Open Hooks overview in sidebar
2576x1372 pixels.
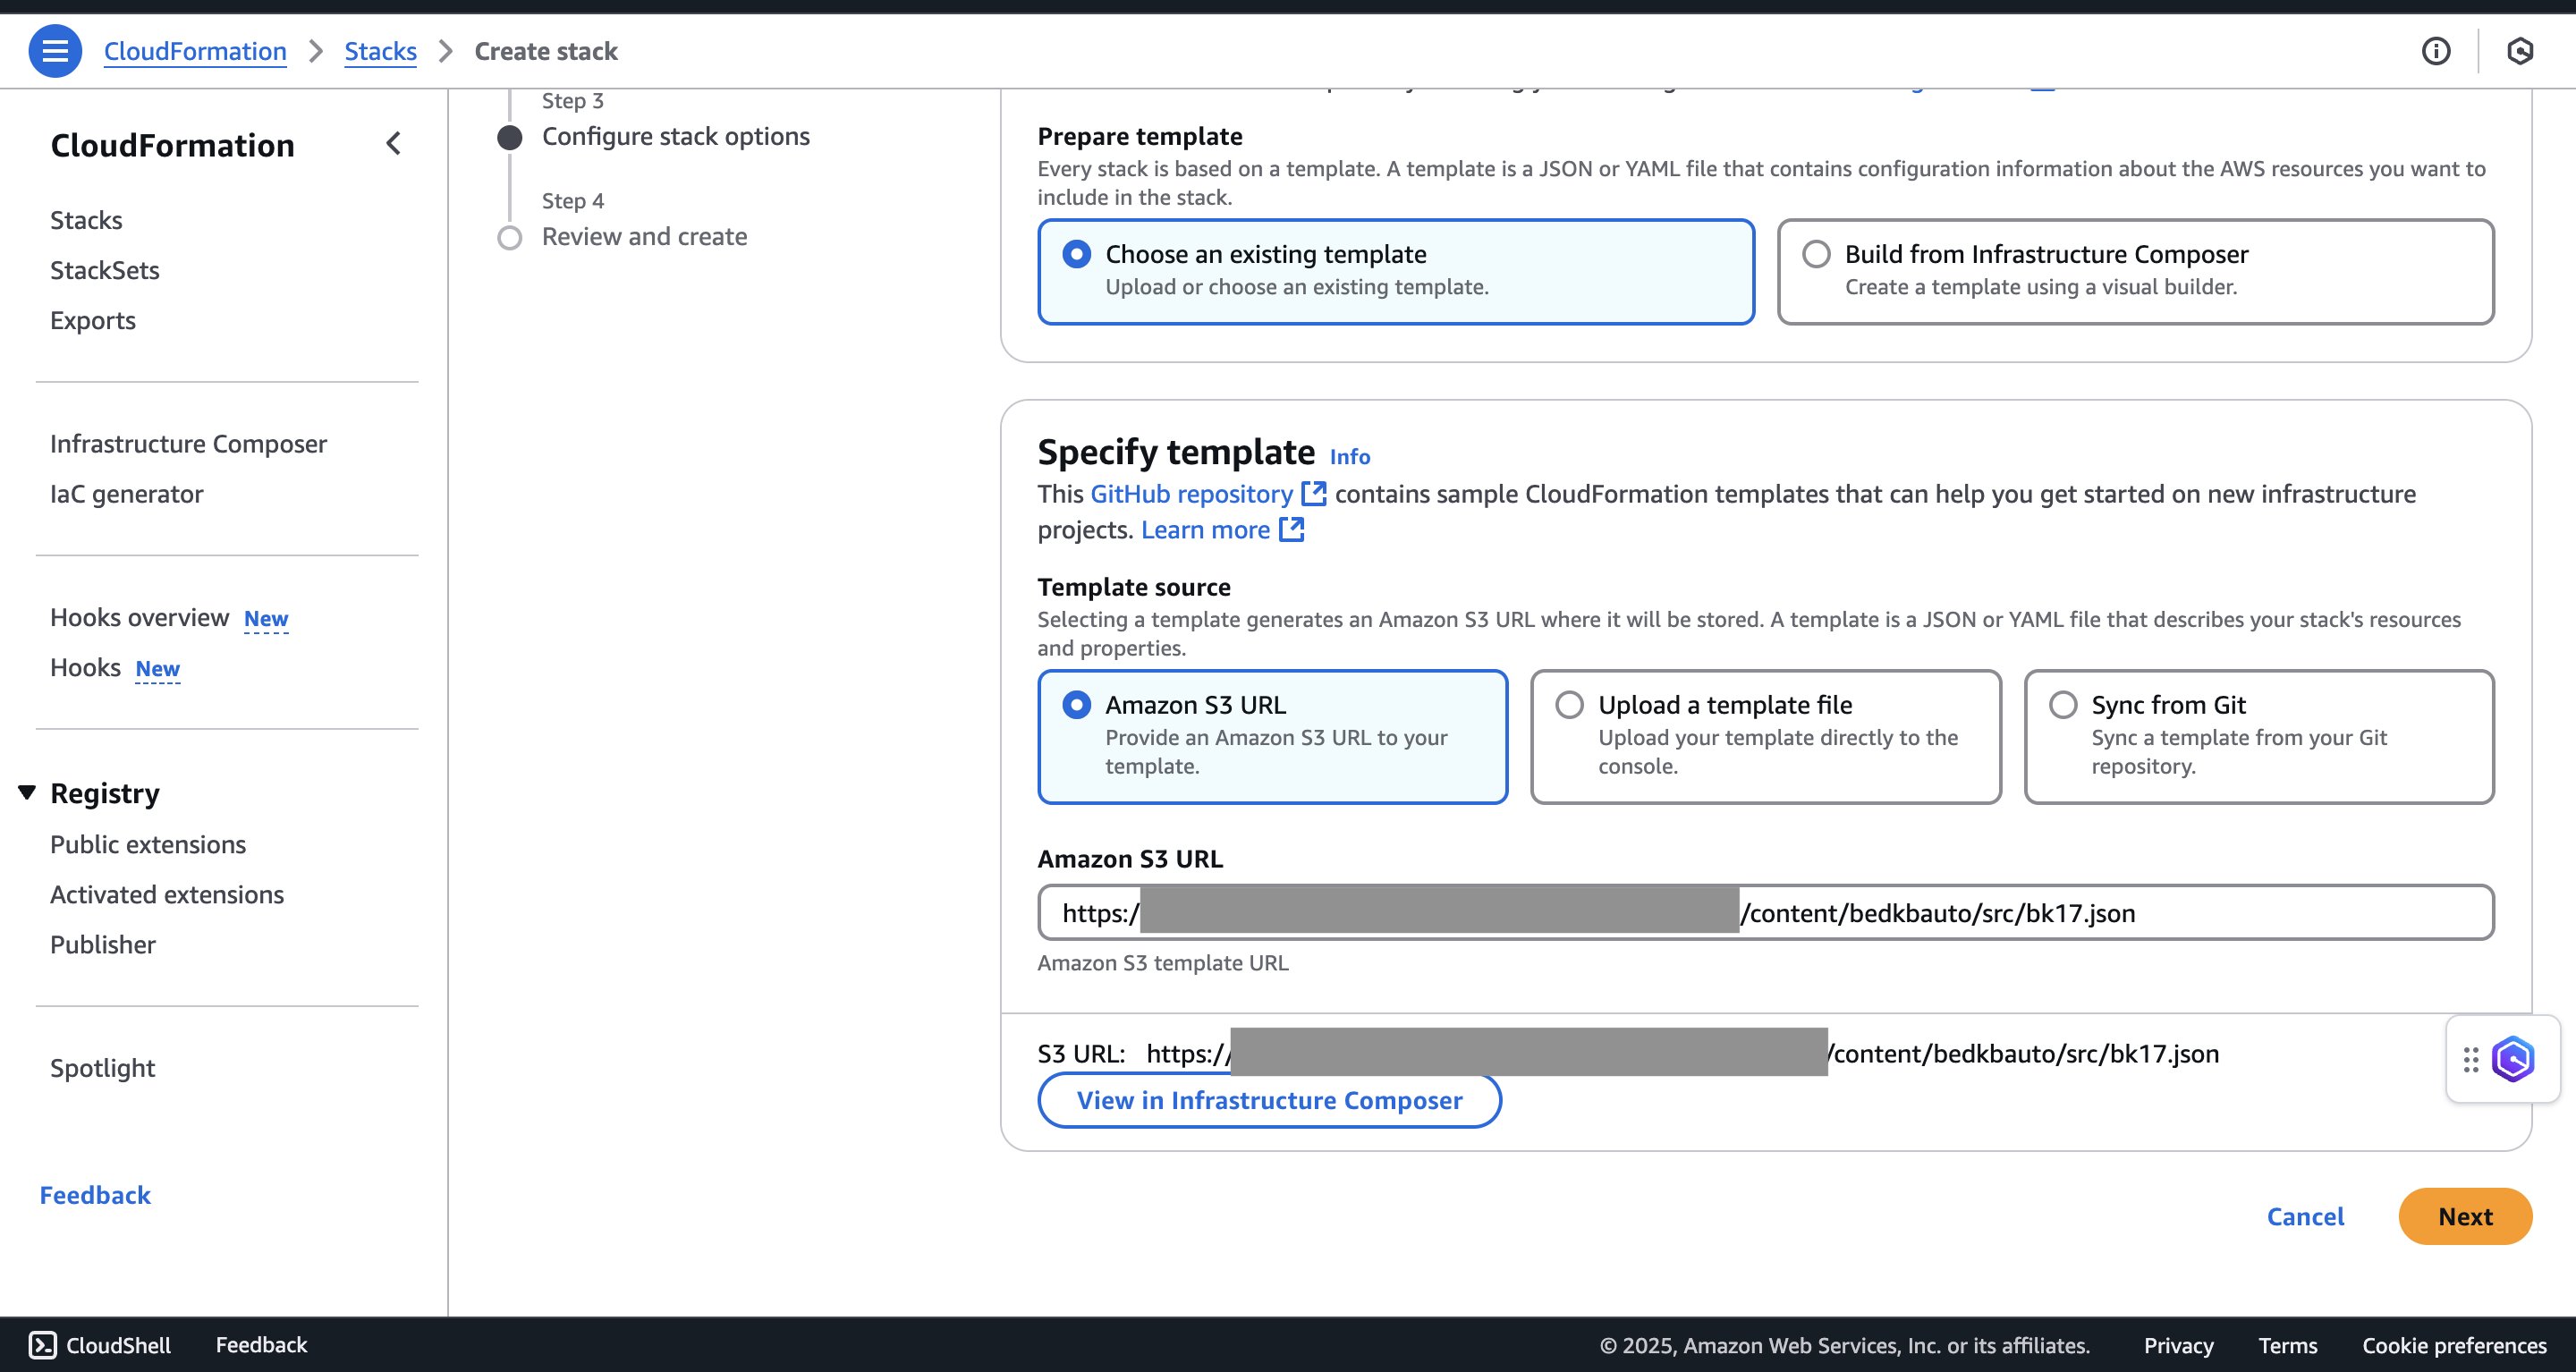[140, 618]
